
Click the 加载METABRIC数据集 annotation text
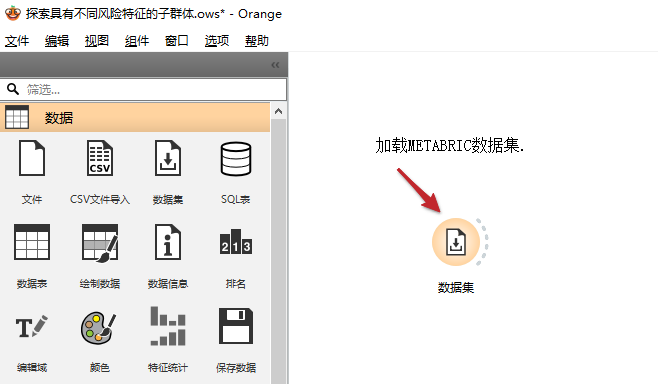(x=449, y=146)
